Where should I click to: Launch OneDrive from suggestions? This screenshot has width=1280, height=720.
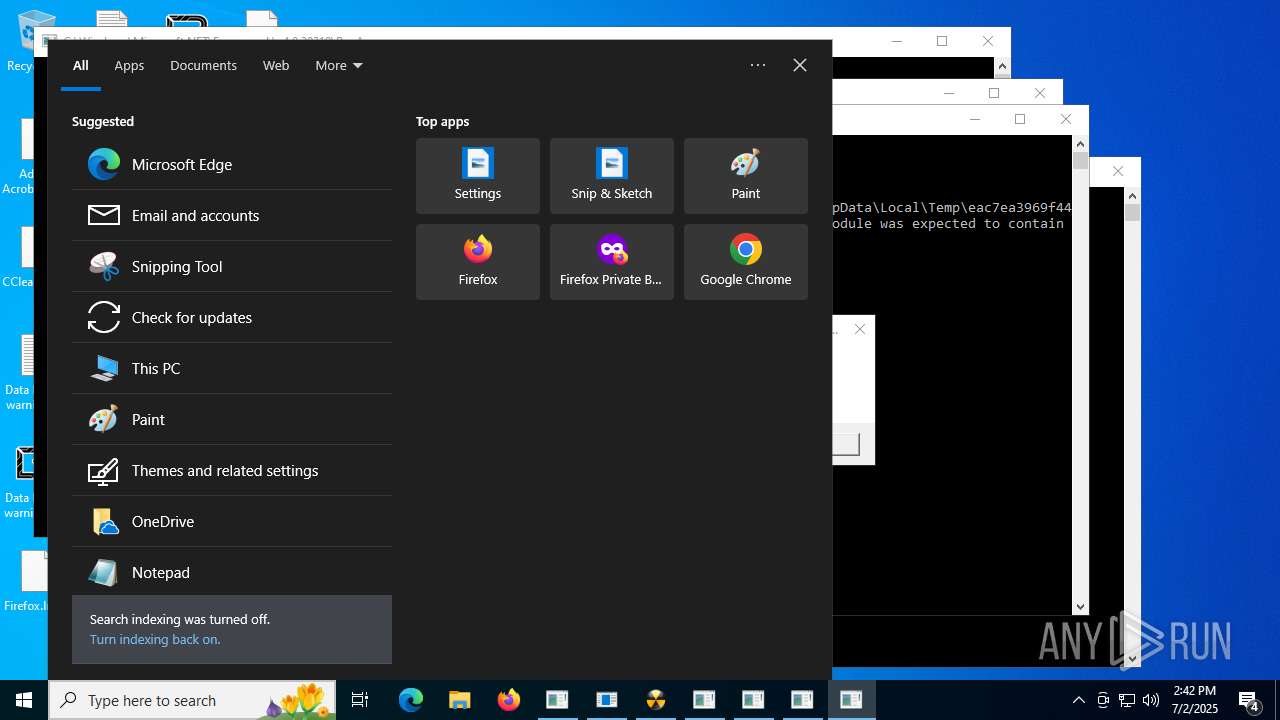click(x=232, y=521)
